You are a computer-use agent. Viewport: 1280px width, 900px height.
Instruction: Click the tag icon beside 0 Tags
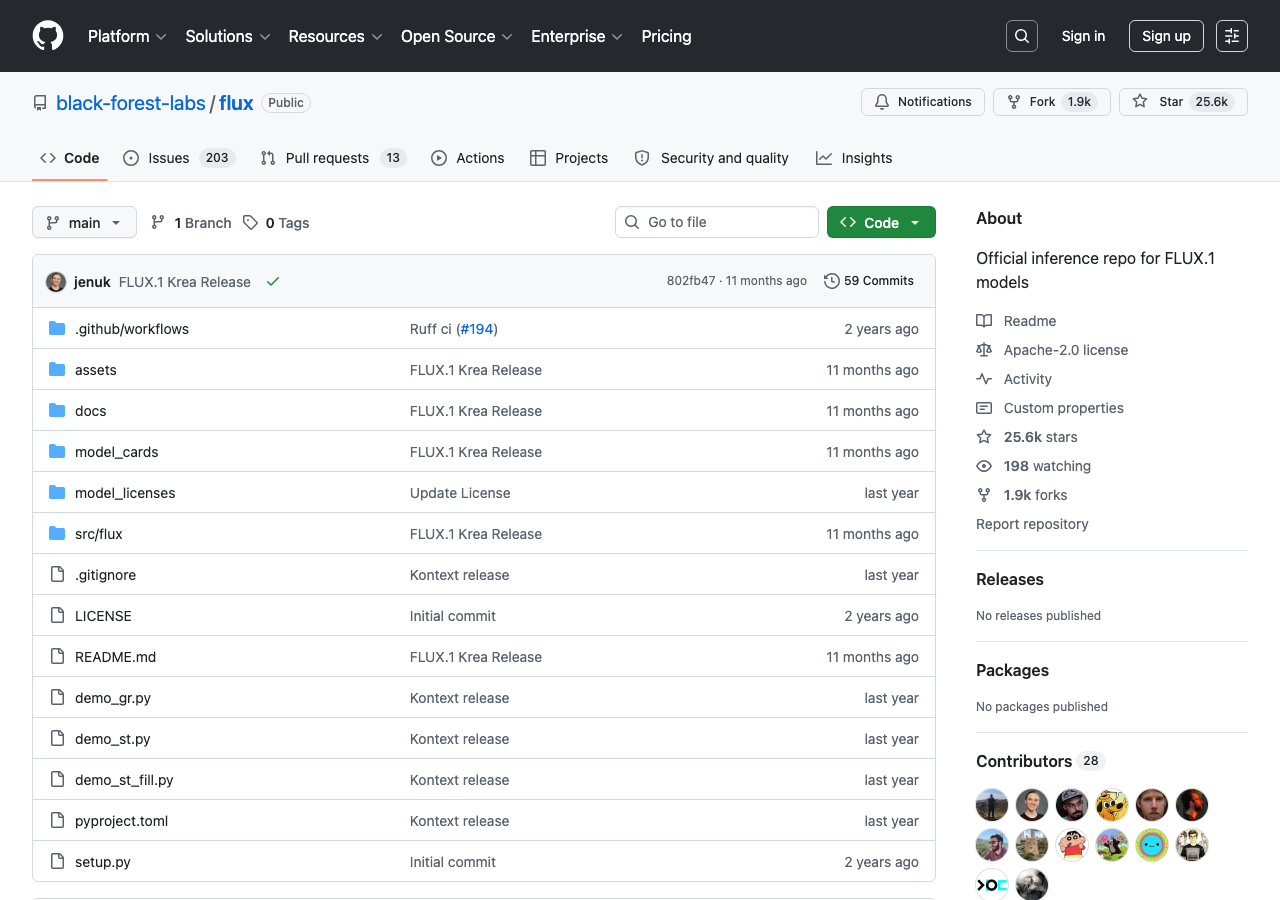click(250, 223)
